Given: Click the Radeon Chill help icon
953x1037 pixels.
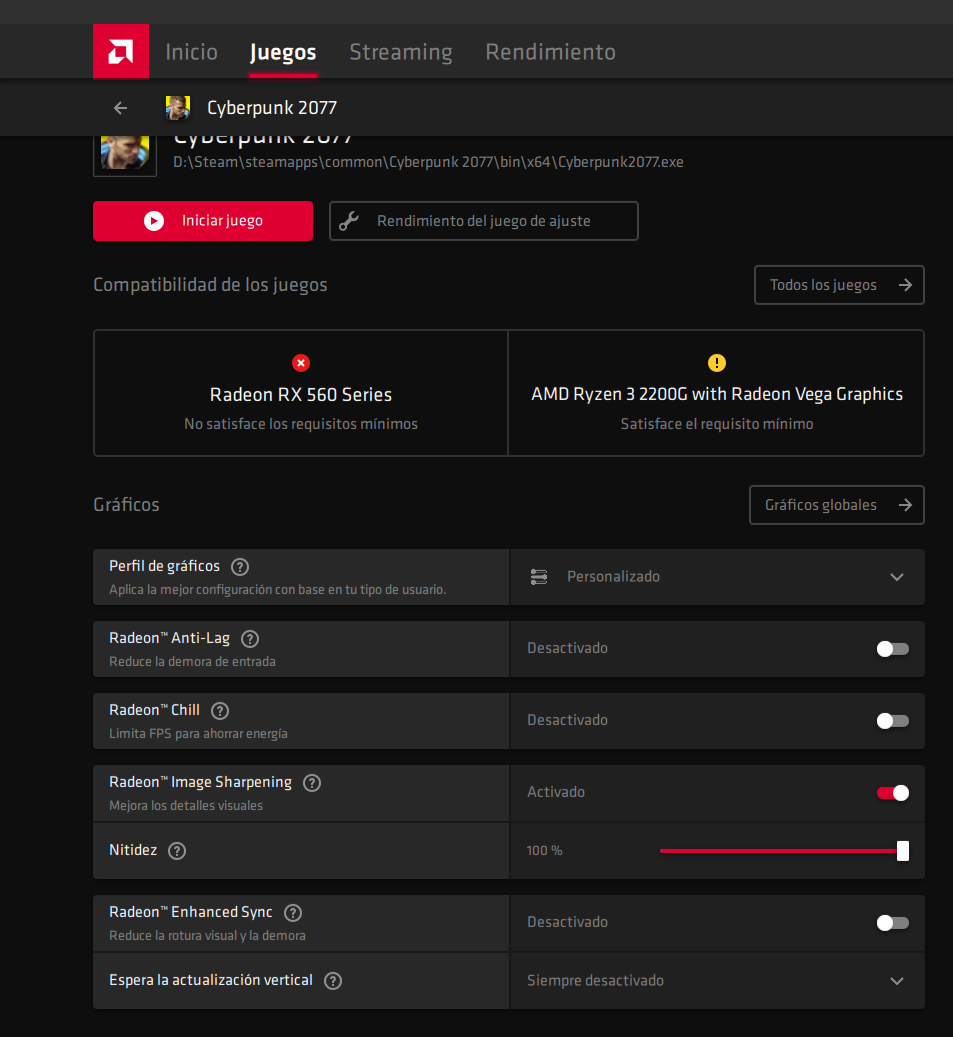Looking at the screenshot, I should tap(220, 711).
